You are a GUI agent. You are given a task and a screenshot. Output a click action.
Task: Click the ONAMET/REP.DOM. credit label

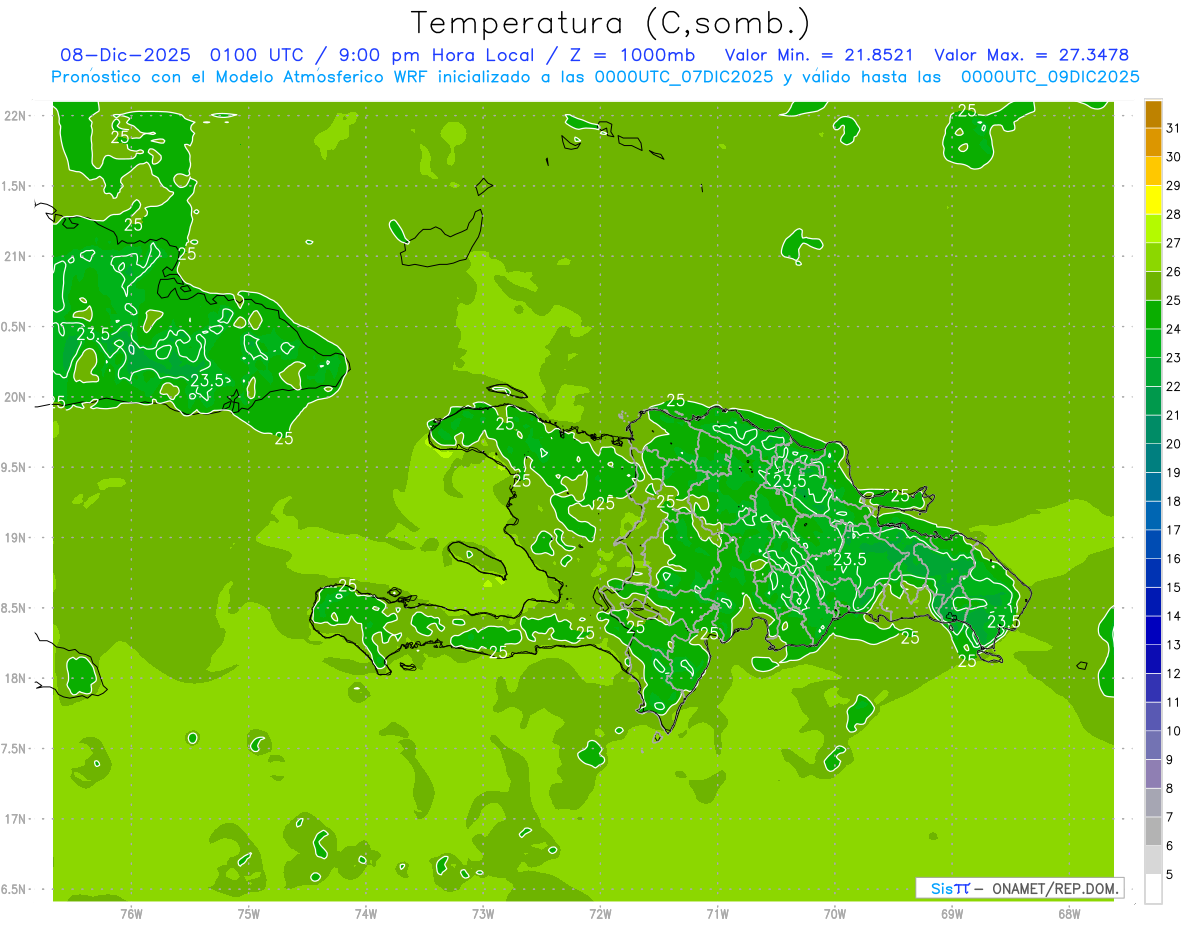[1054, 888]
